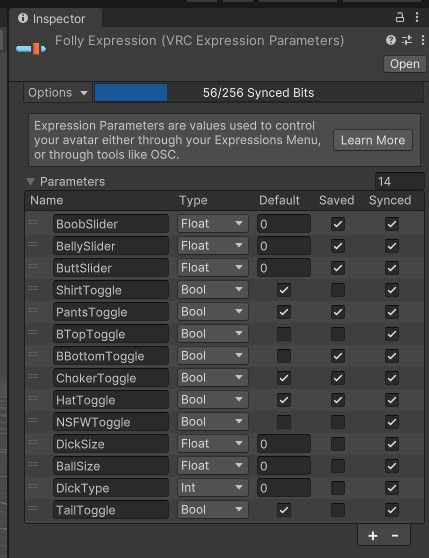The image size is (429, 558).
Task: Click the plus icon to add parameter
Action: pos(373,536)
